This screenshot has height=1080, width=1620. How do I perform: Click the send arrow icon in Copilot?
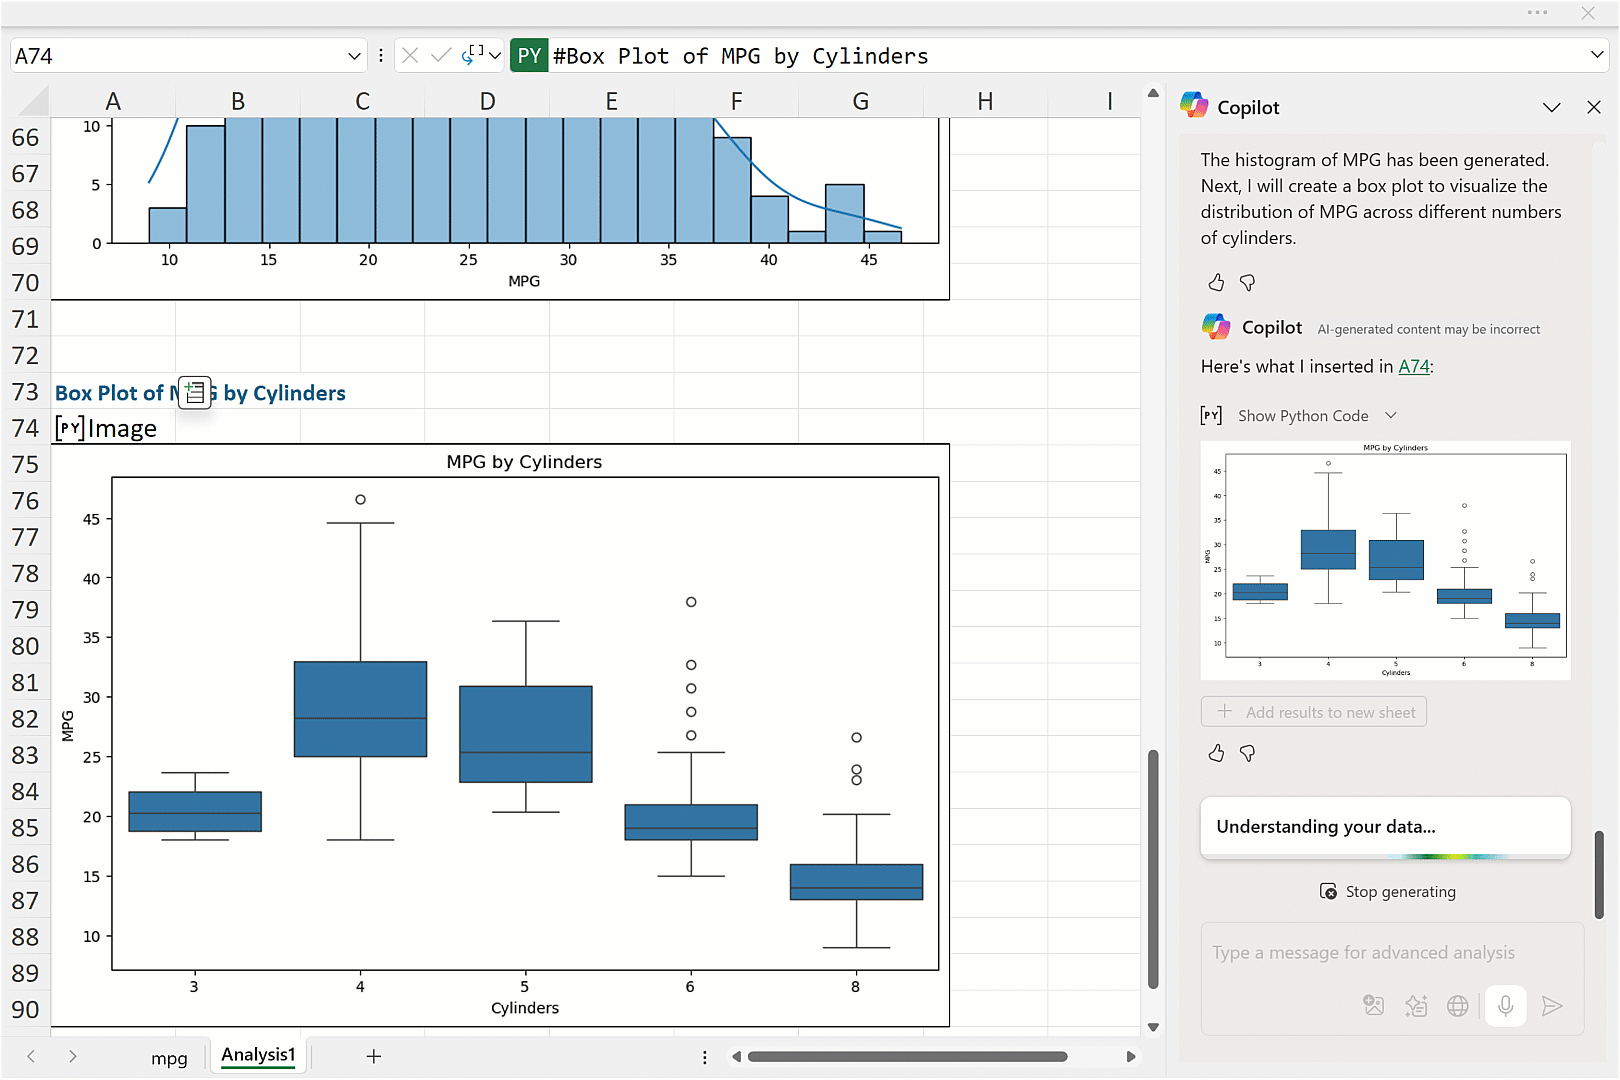point(1552,1006)
